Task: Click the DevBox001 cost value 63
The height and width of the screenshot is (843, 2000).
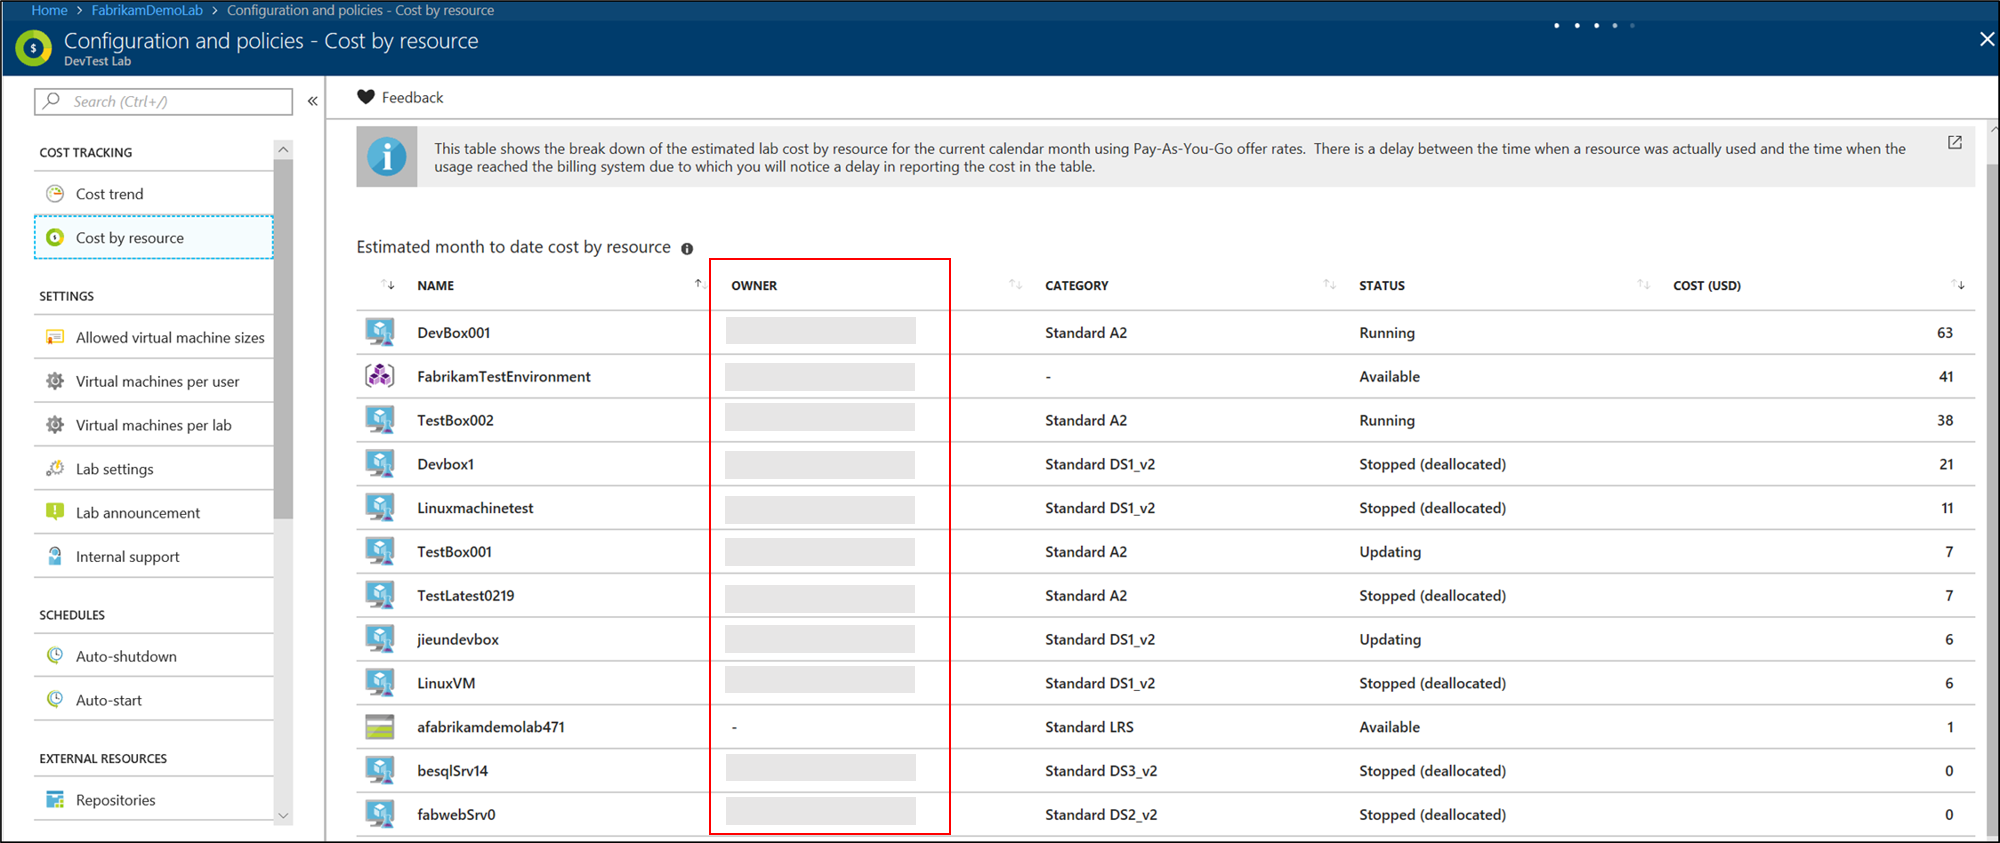Action: (x=1945, y=333)
